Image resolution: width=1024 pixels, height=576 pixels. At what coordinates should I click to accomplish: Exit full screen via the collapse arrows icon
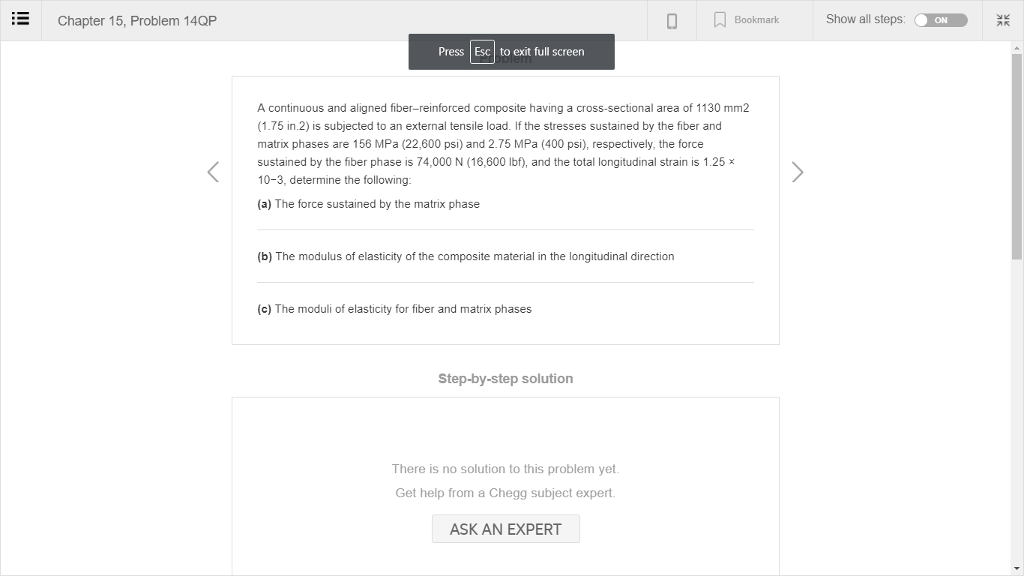1002,19
